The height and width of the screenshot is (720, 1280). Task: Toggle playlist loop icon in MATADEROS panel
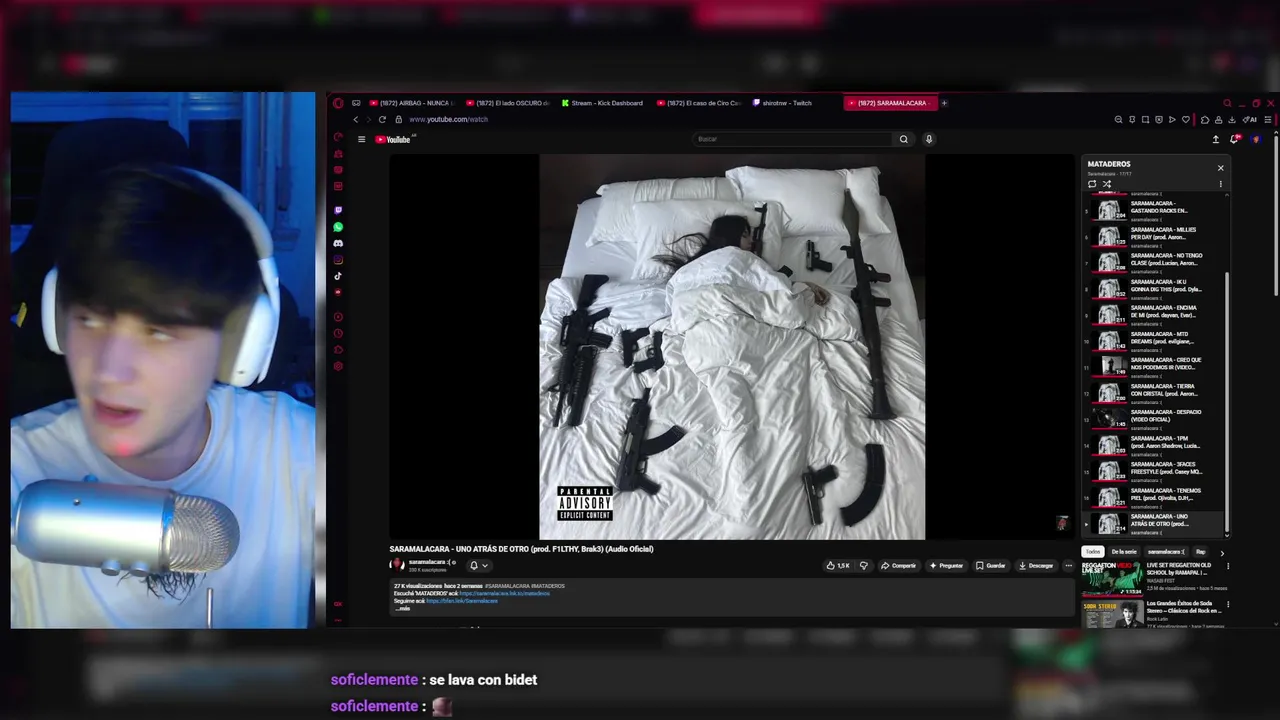click(x=1092, y=184)
